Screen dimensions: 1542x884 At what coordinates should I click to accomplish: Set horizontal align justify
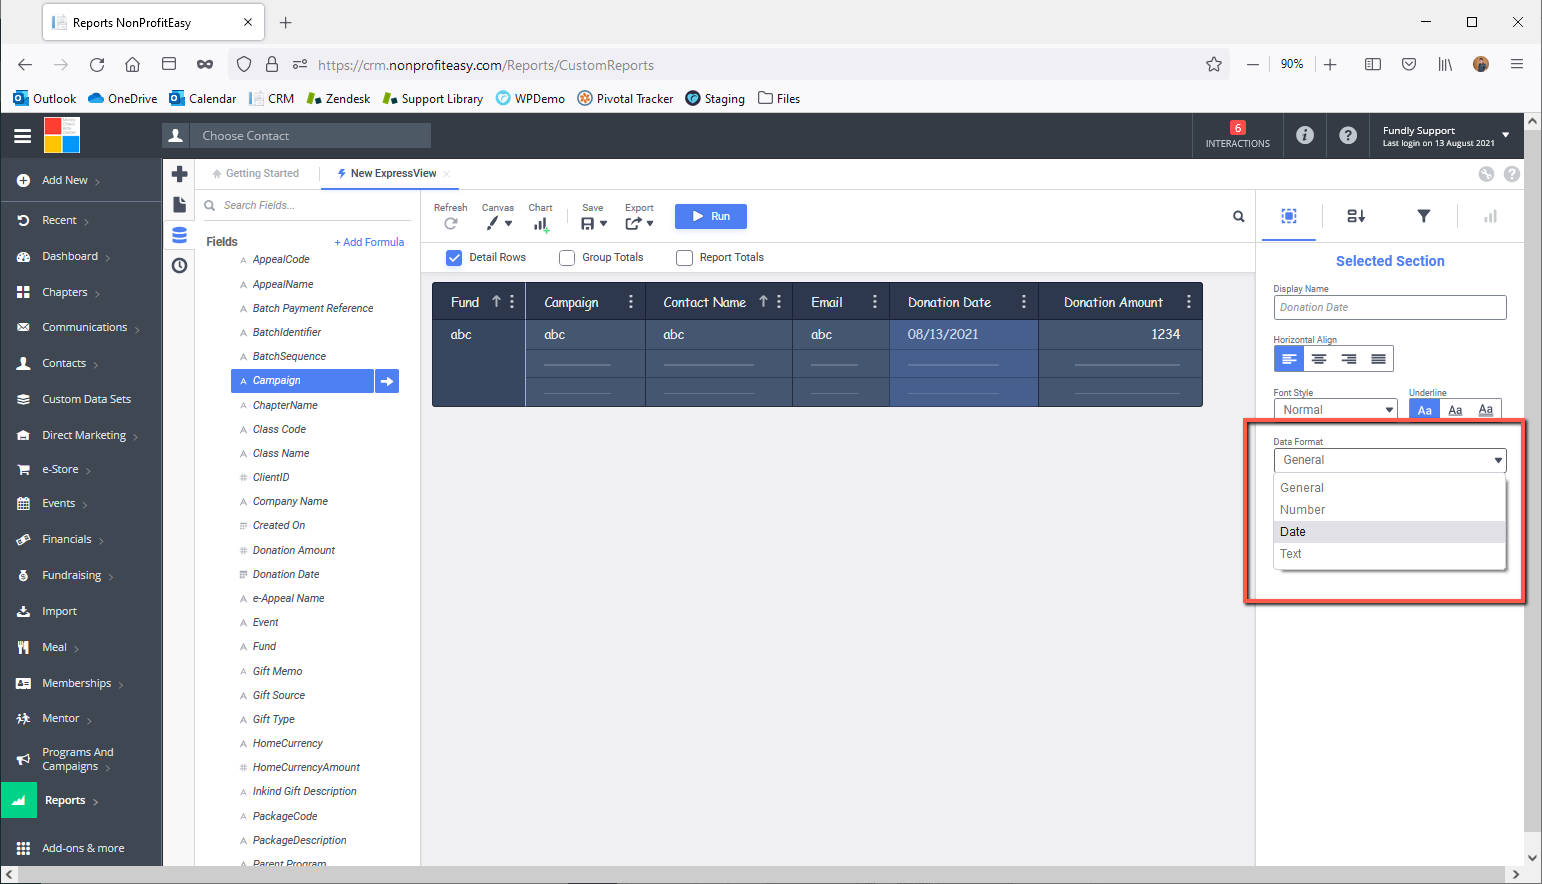coord(1378,359)
